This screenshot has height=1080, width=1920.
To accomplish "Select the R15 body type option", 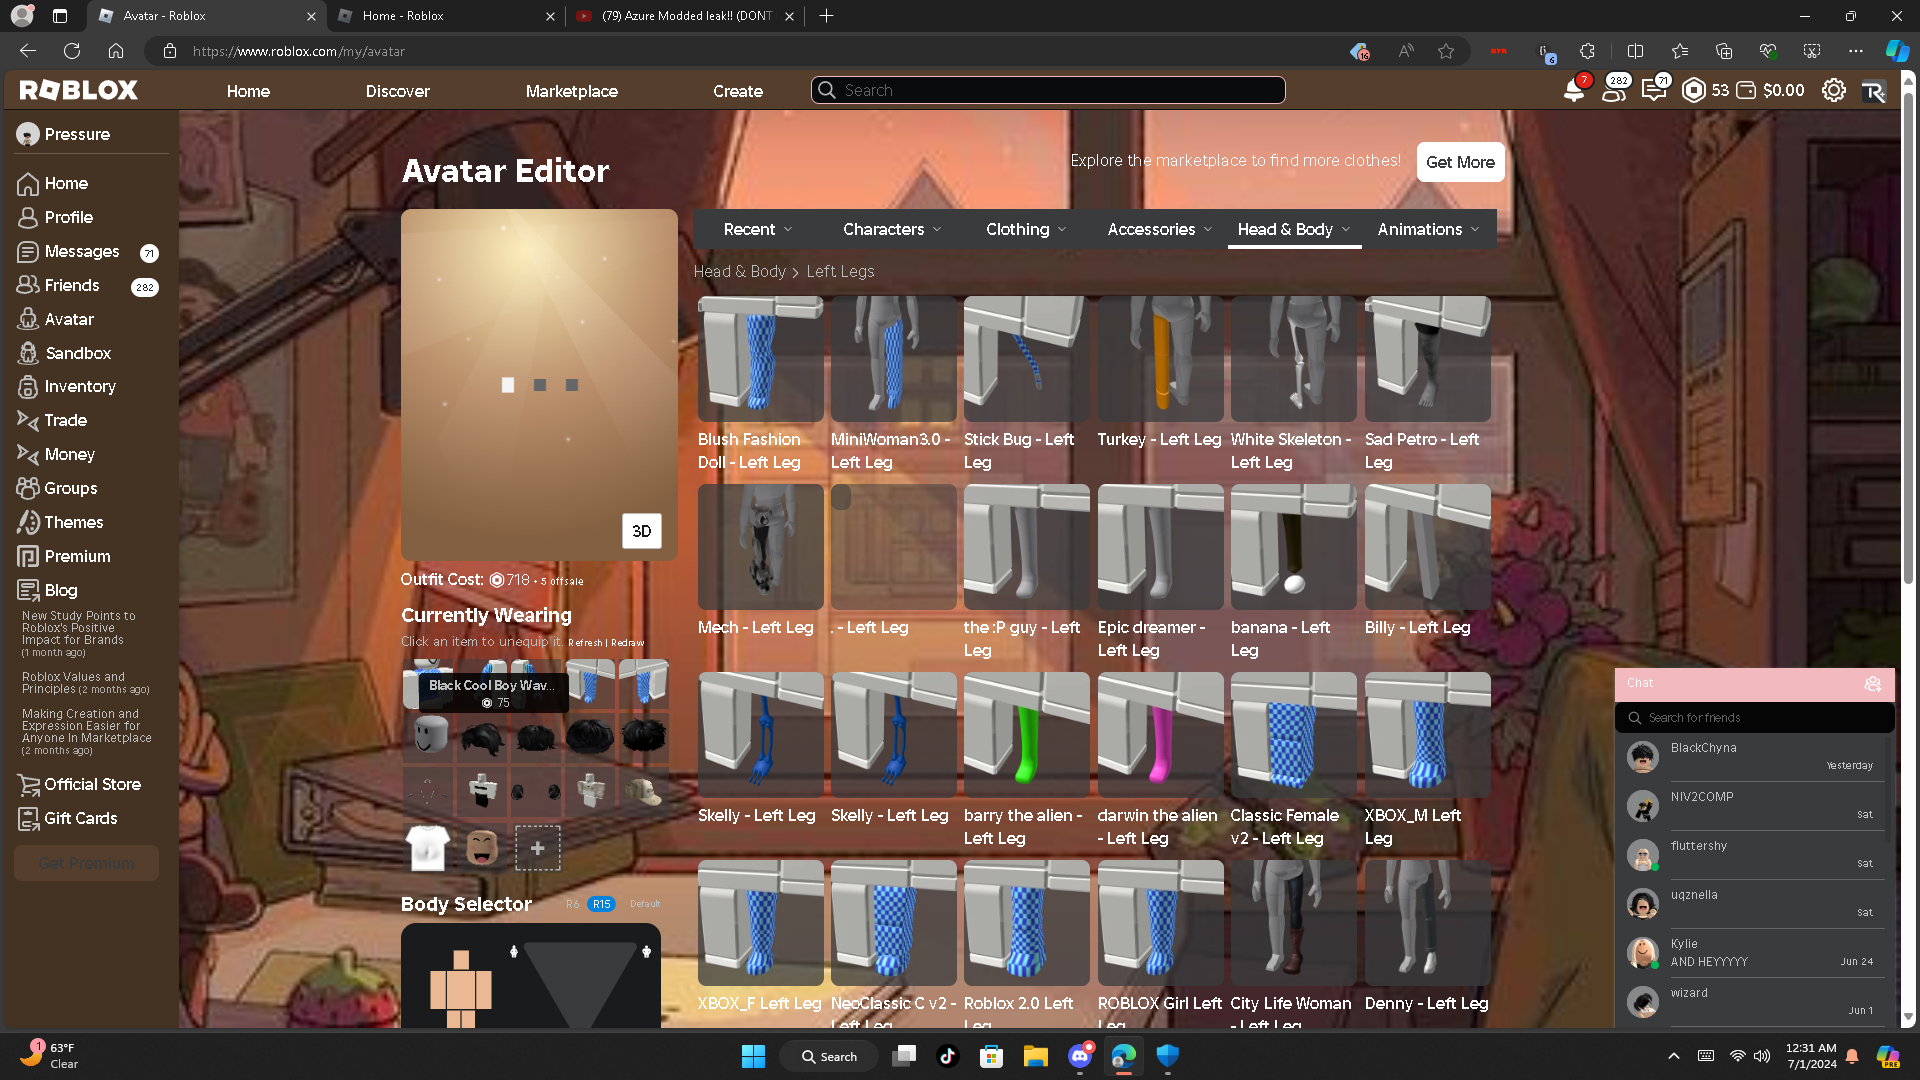I will [601, 904].
